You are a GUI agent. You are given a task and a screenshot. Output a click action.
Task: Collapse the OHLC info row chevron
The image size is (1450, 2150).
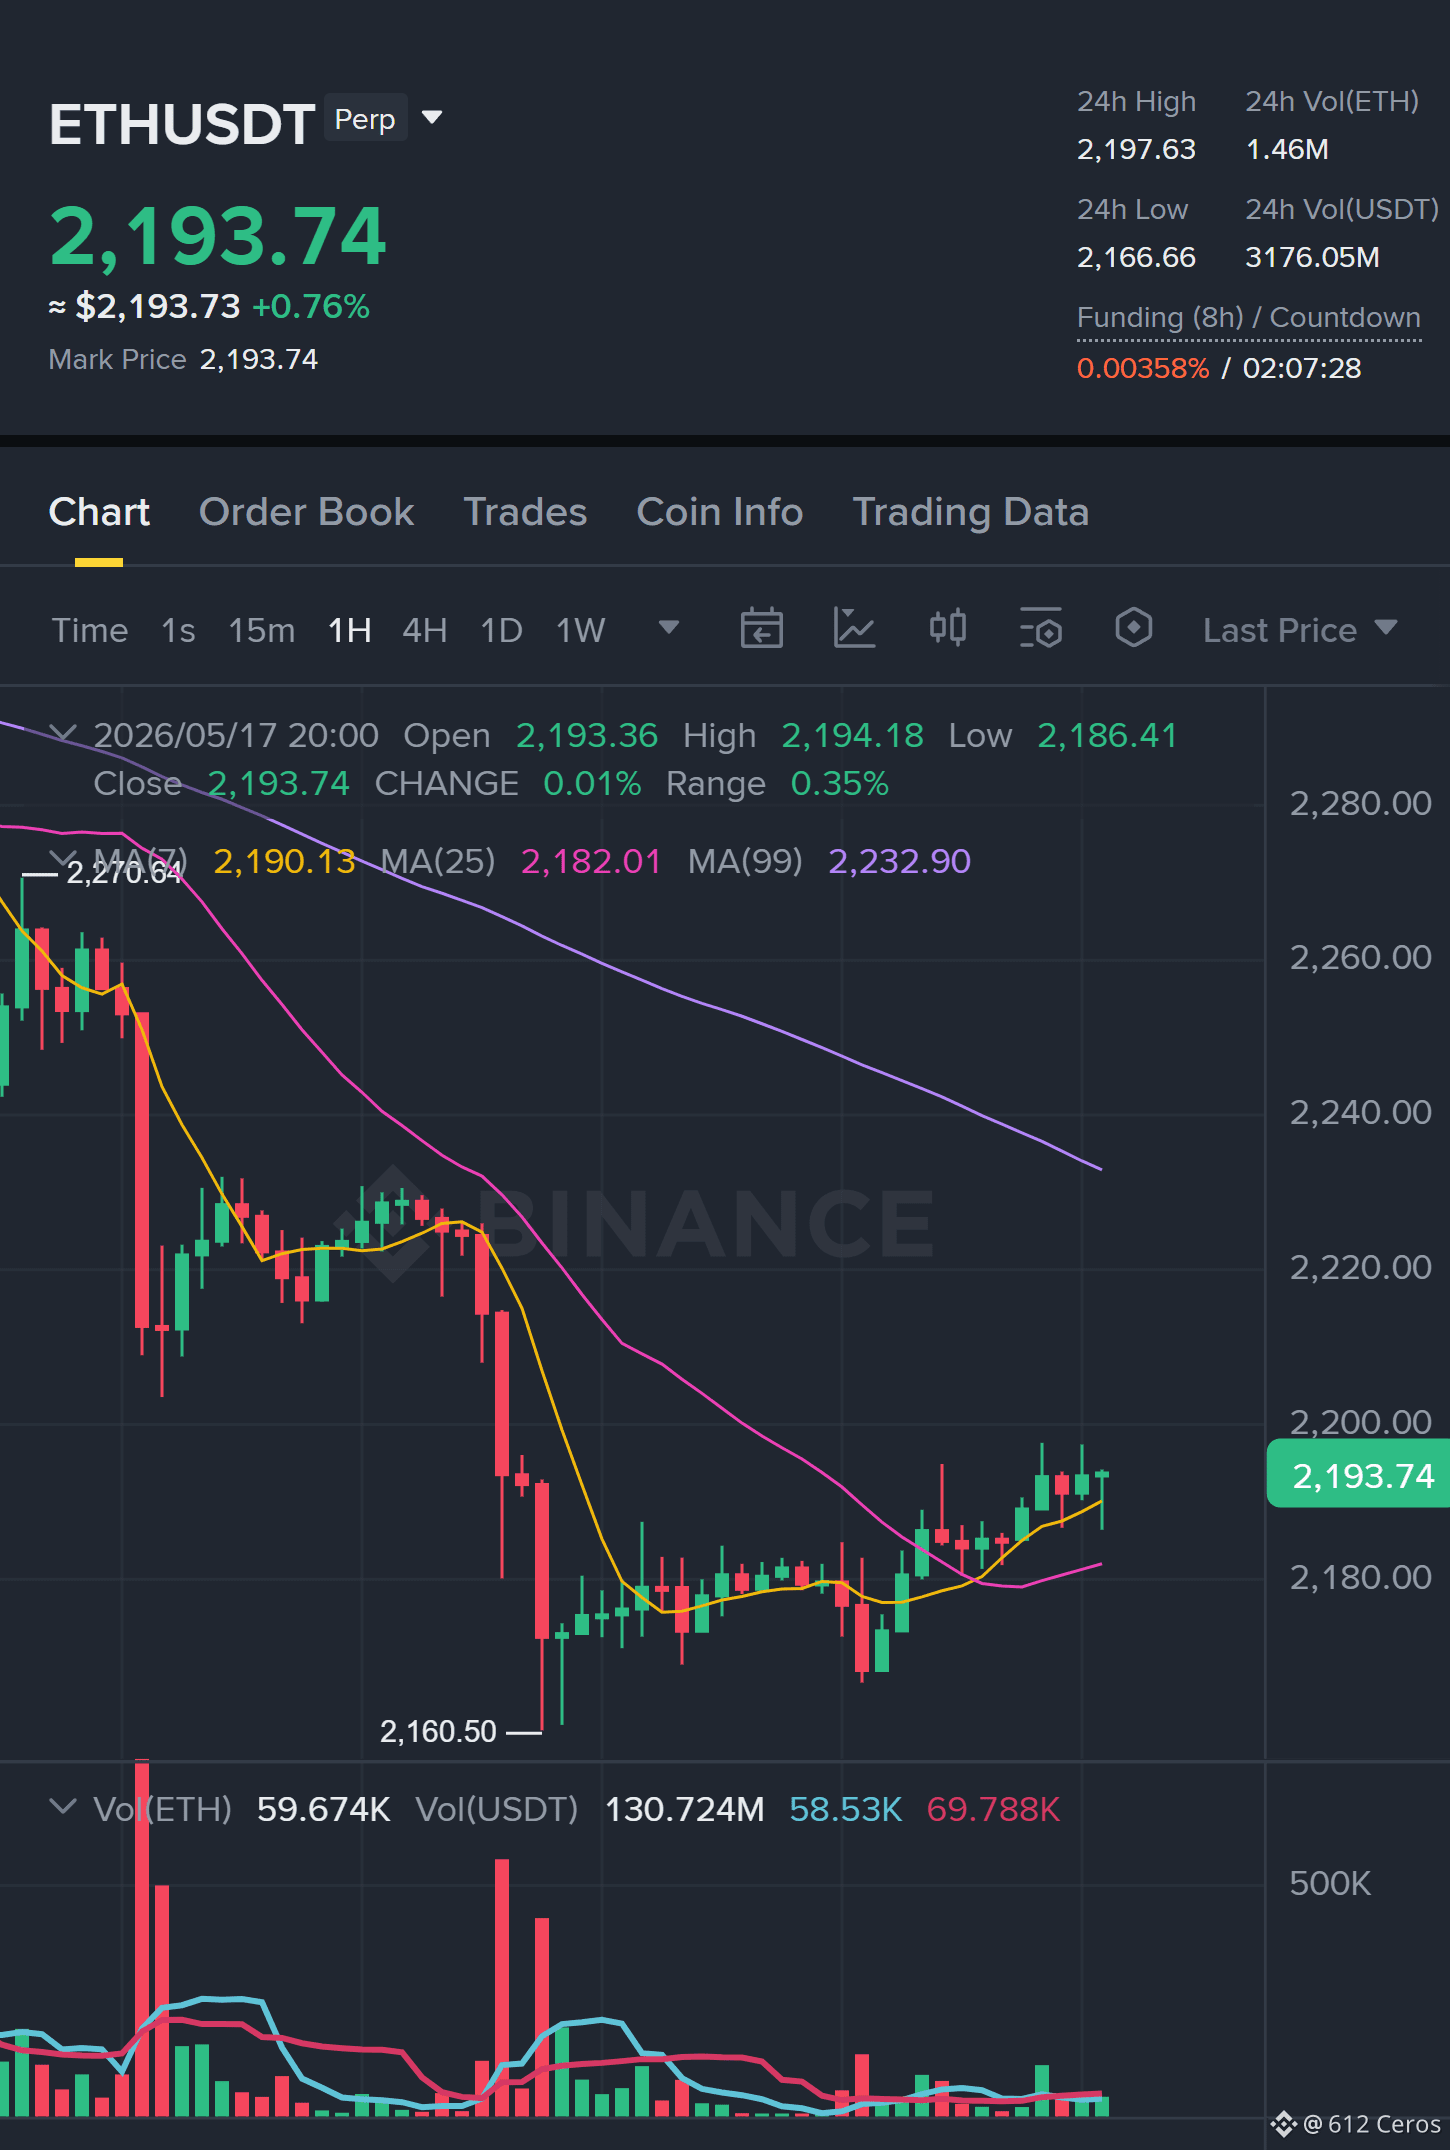63,734
